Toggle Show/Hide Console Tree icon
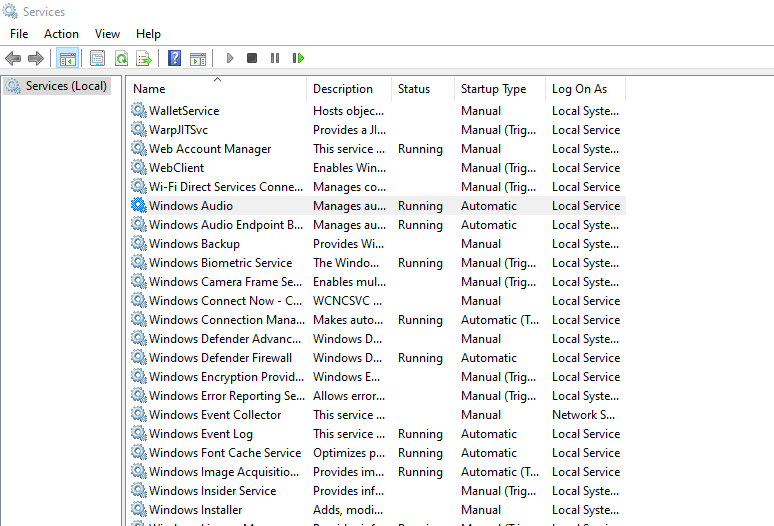This screenshot has width=774, height=526. 68,59
